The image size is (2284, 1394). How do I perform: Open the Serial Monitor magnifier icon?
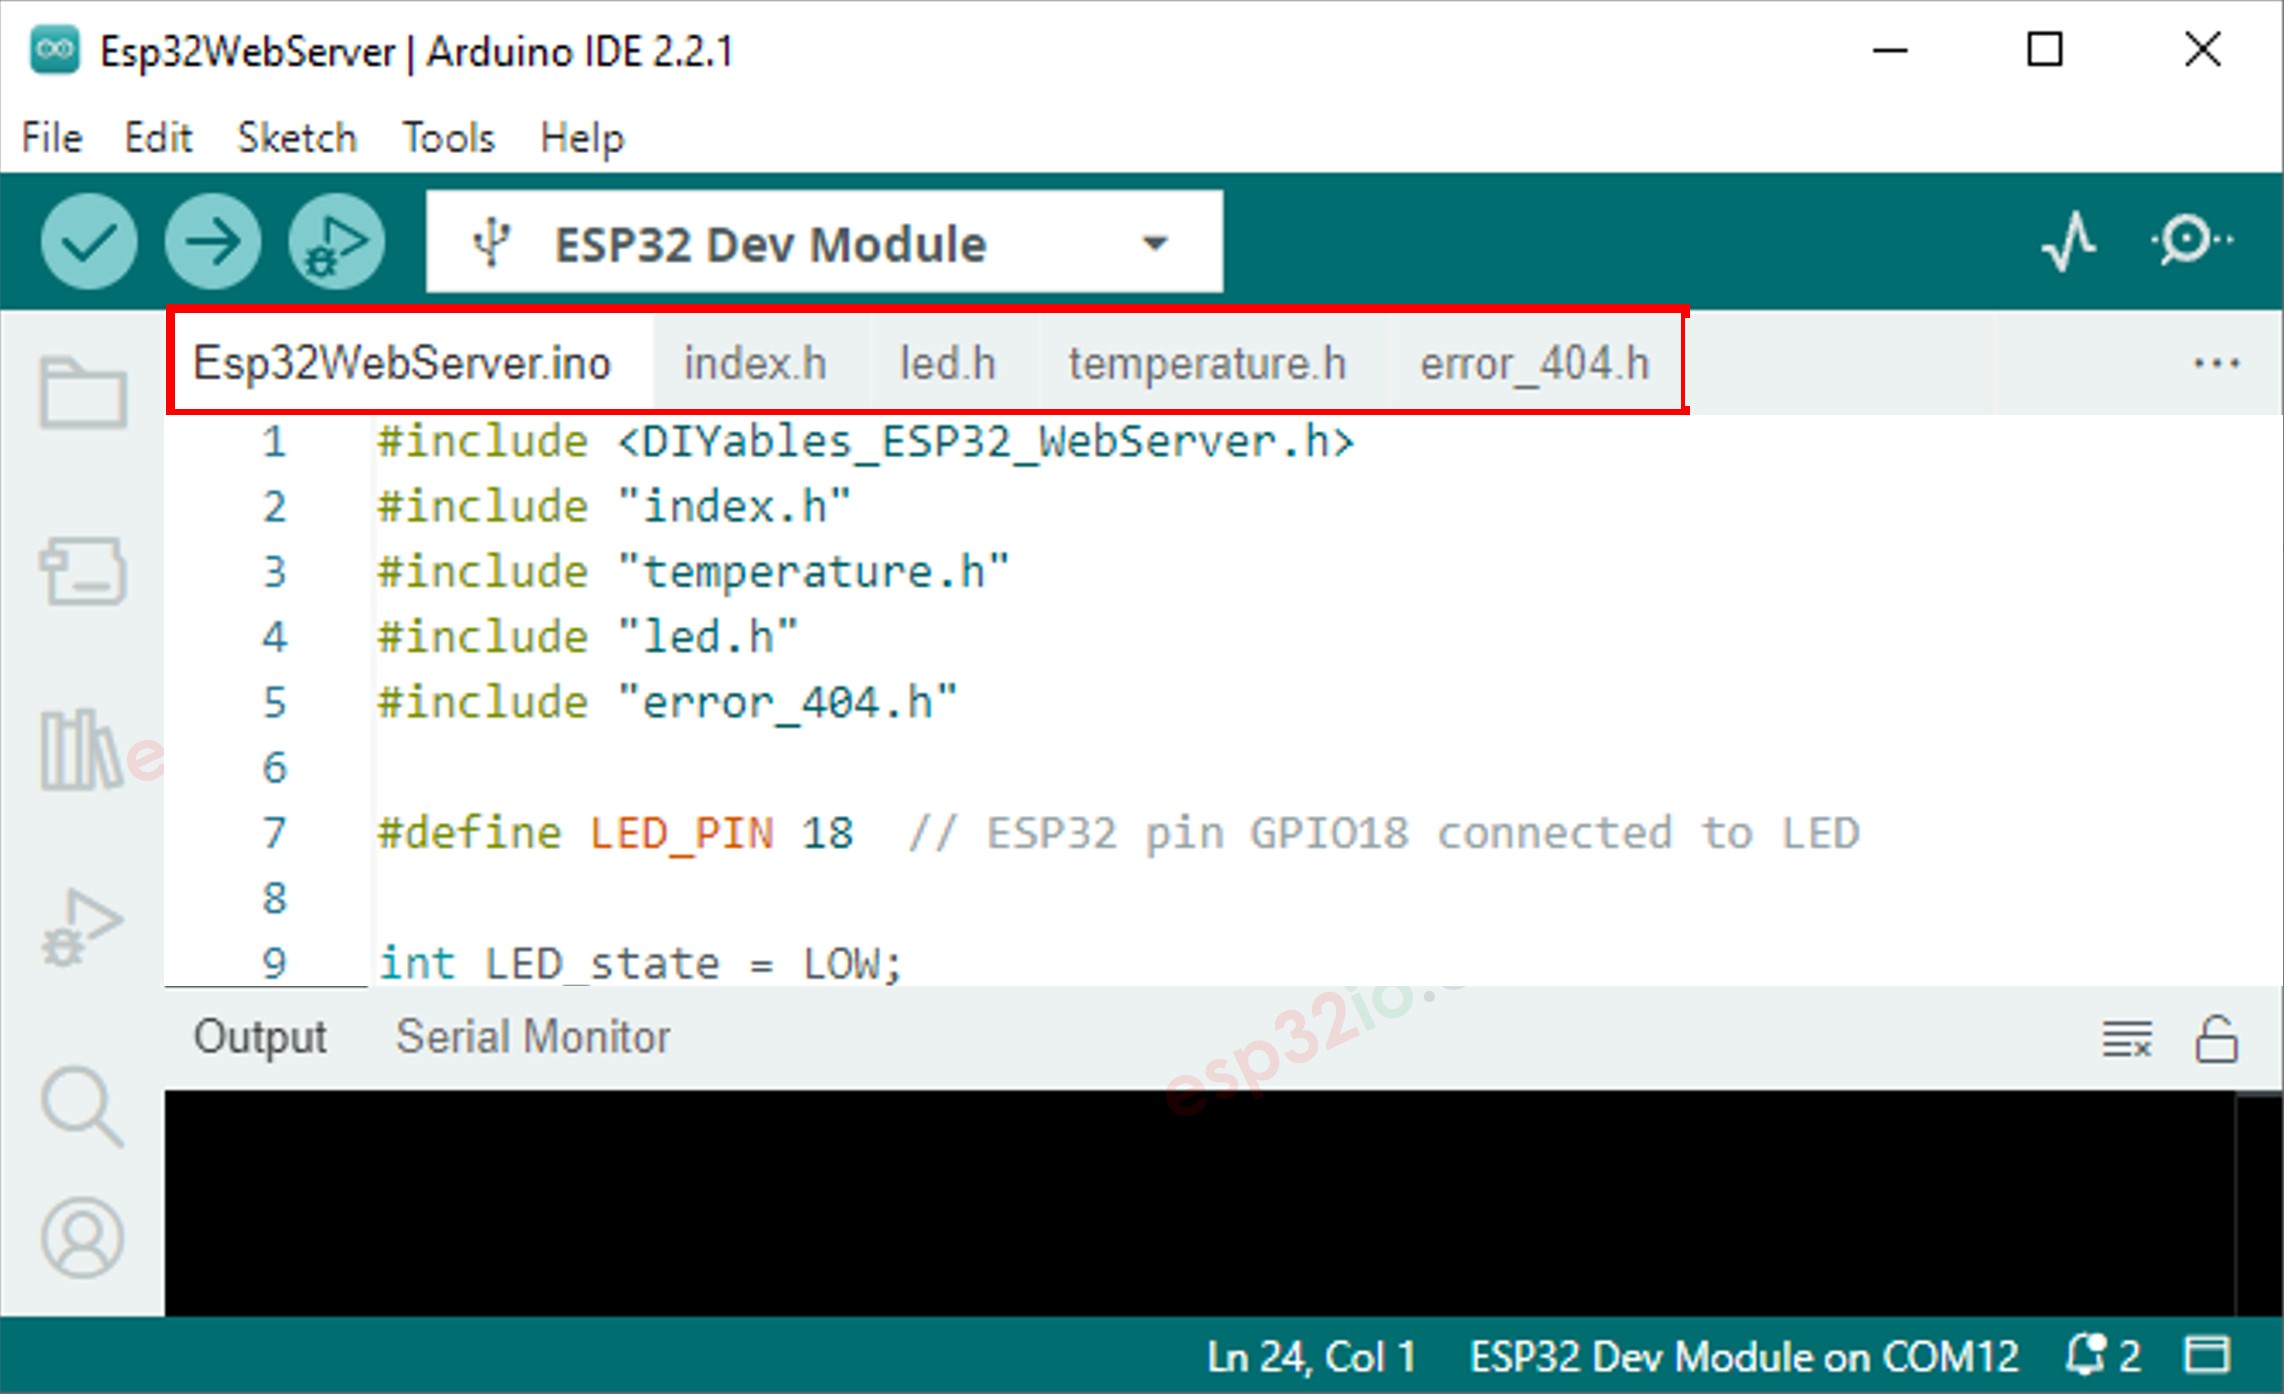click(x=2190, y=240)
